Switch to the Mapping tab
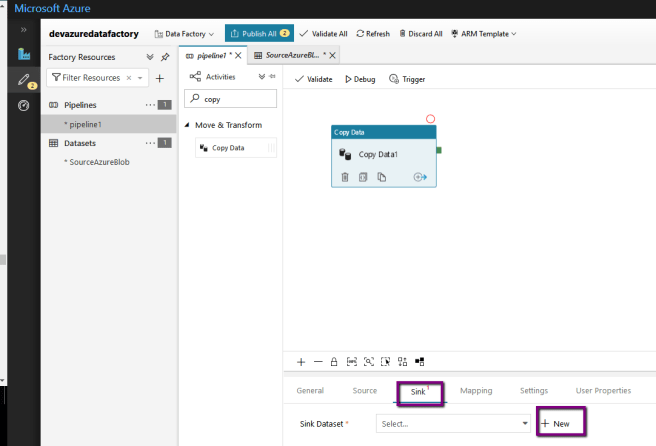This screenshot has height=446, width=656. pyautogui.click(x=475, y=390)
